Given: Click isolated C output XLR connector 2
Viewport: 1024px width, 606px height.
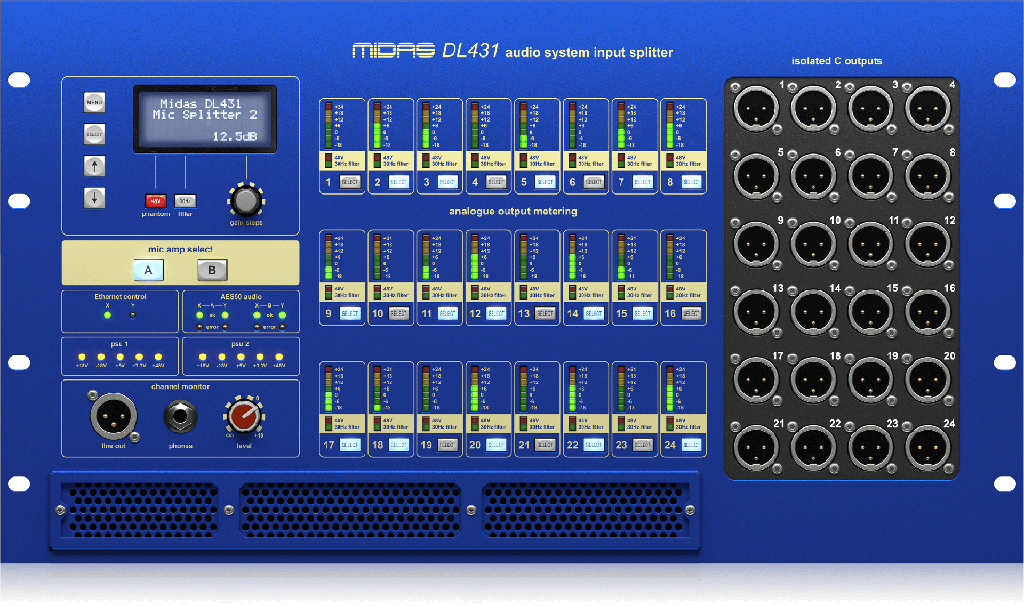Looking at the screenshot, I should pos(814,108).
